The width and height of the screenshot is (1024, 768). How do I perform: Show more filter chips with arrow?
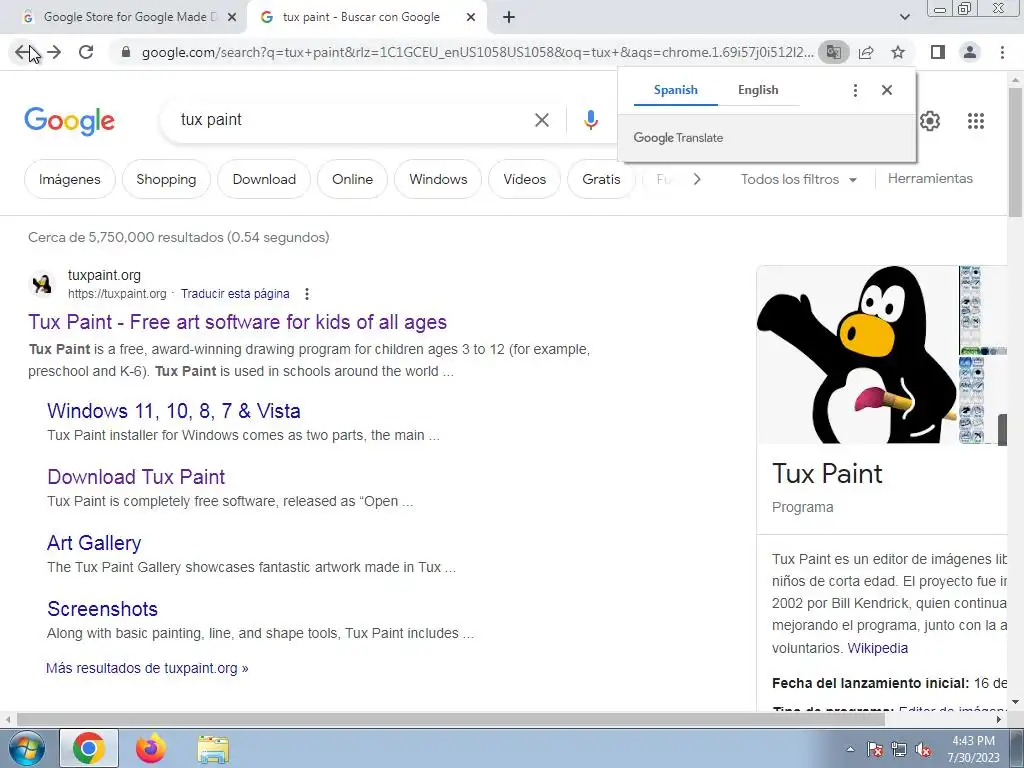(697, 179)
